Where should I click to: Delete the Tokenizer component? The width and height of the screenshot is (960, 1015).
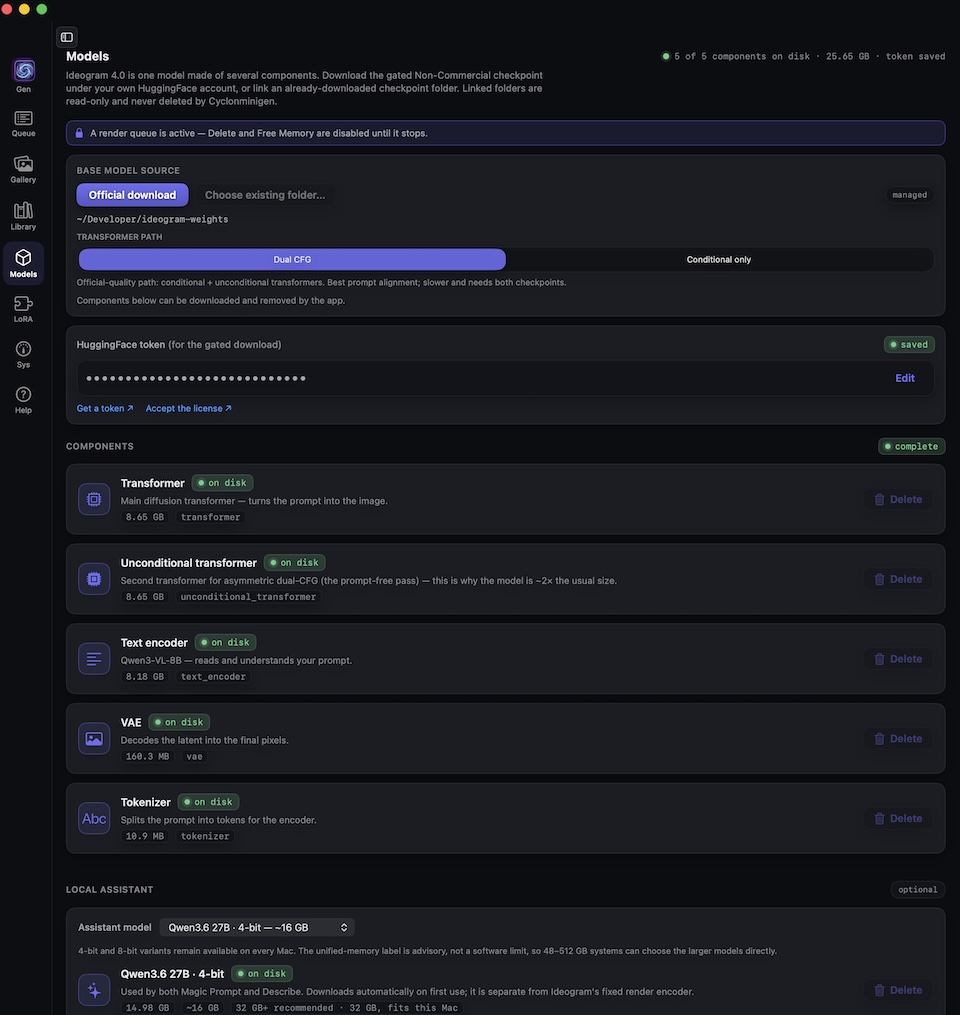click(x=898, y=818)
